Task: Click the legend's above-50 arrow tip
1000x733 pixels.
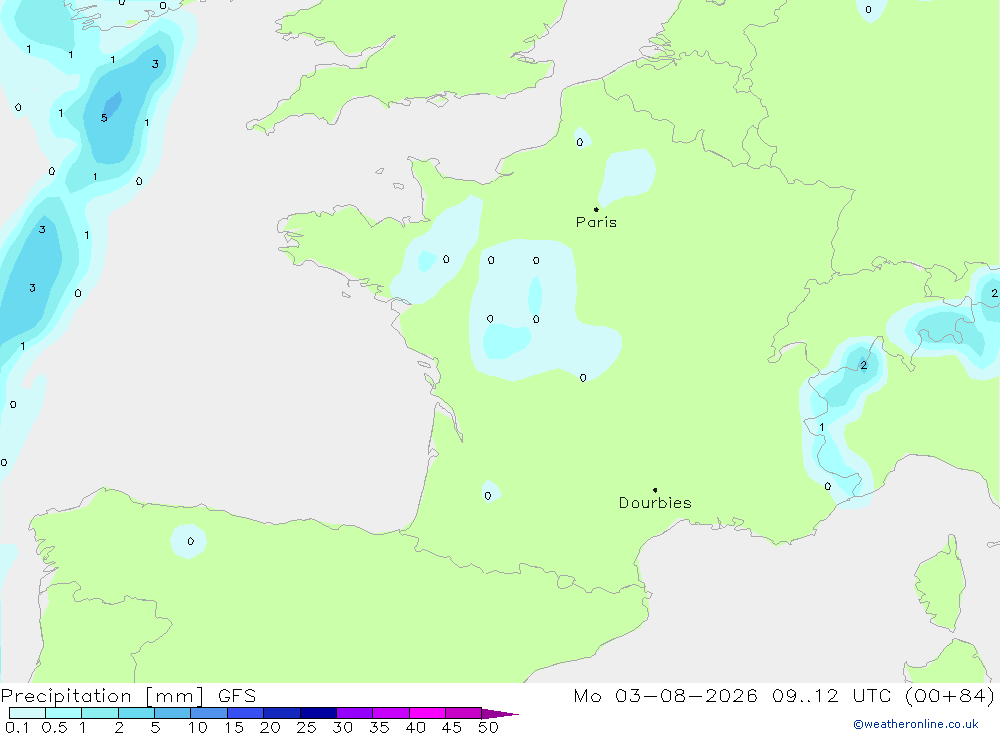Action: (501, 713)
